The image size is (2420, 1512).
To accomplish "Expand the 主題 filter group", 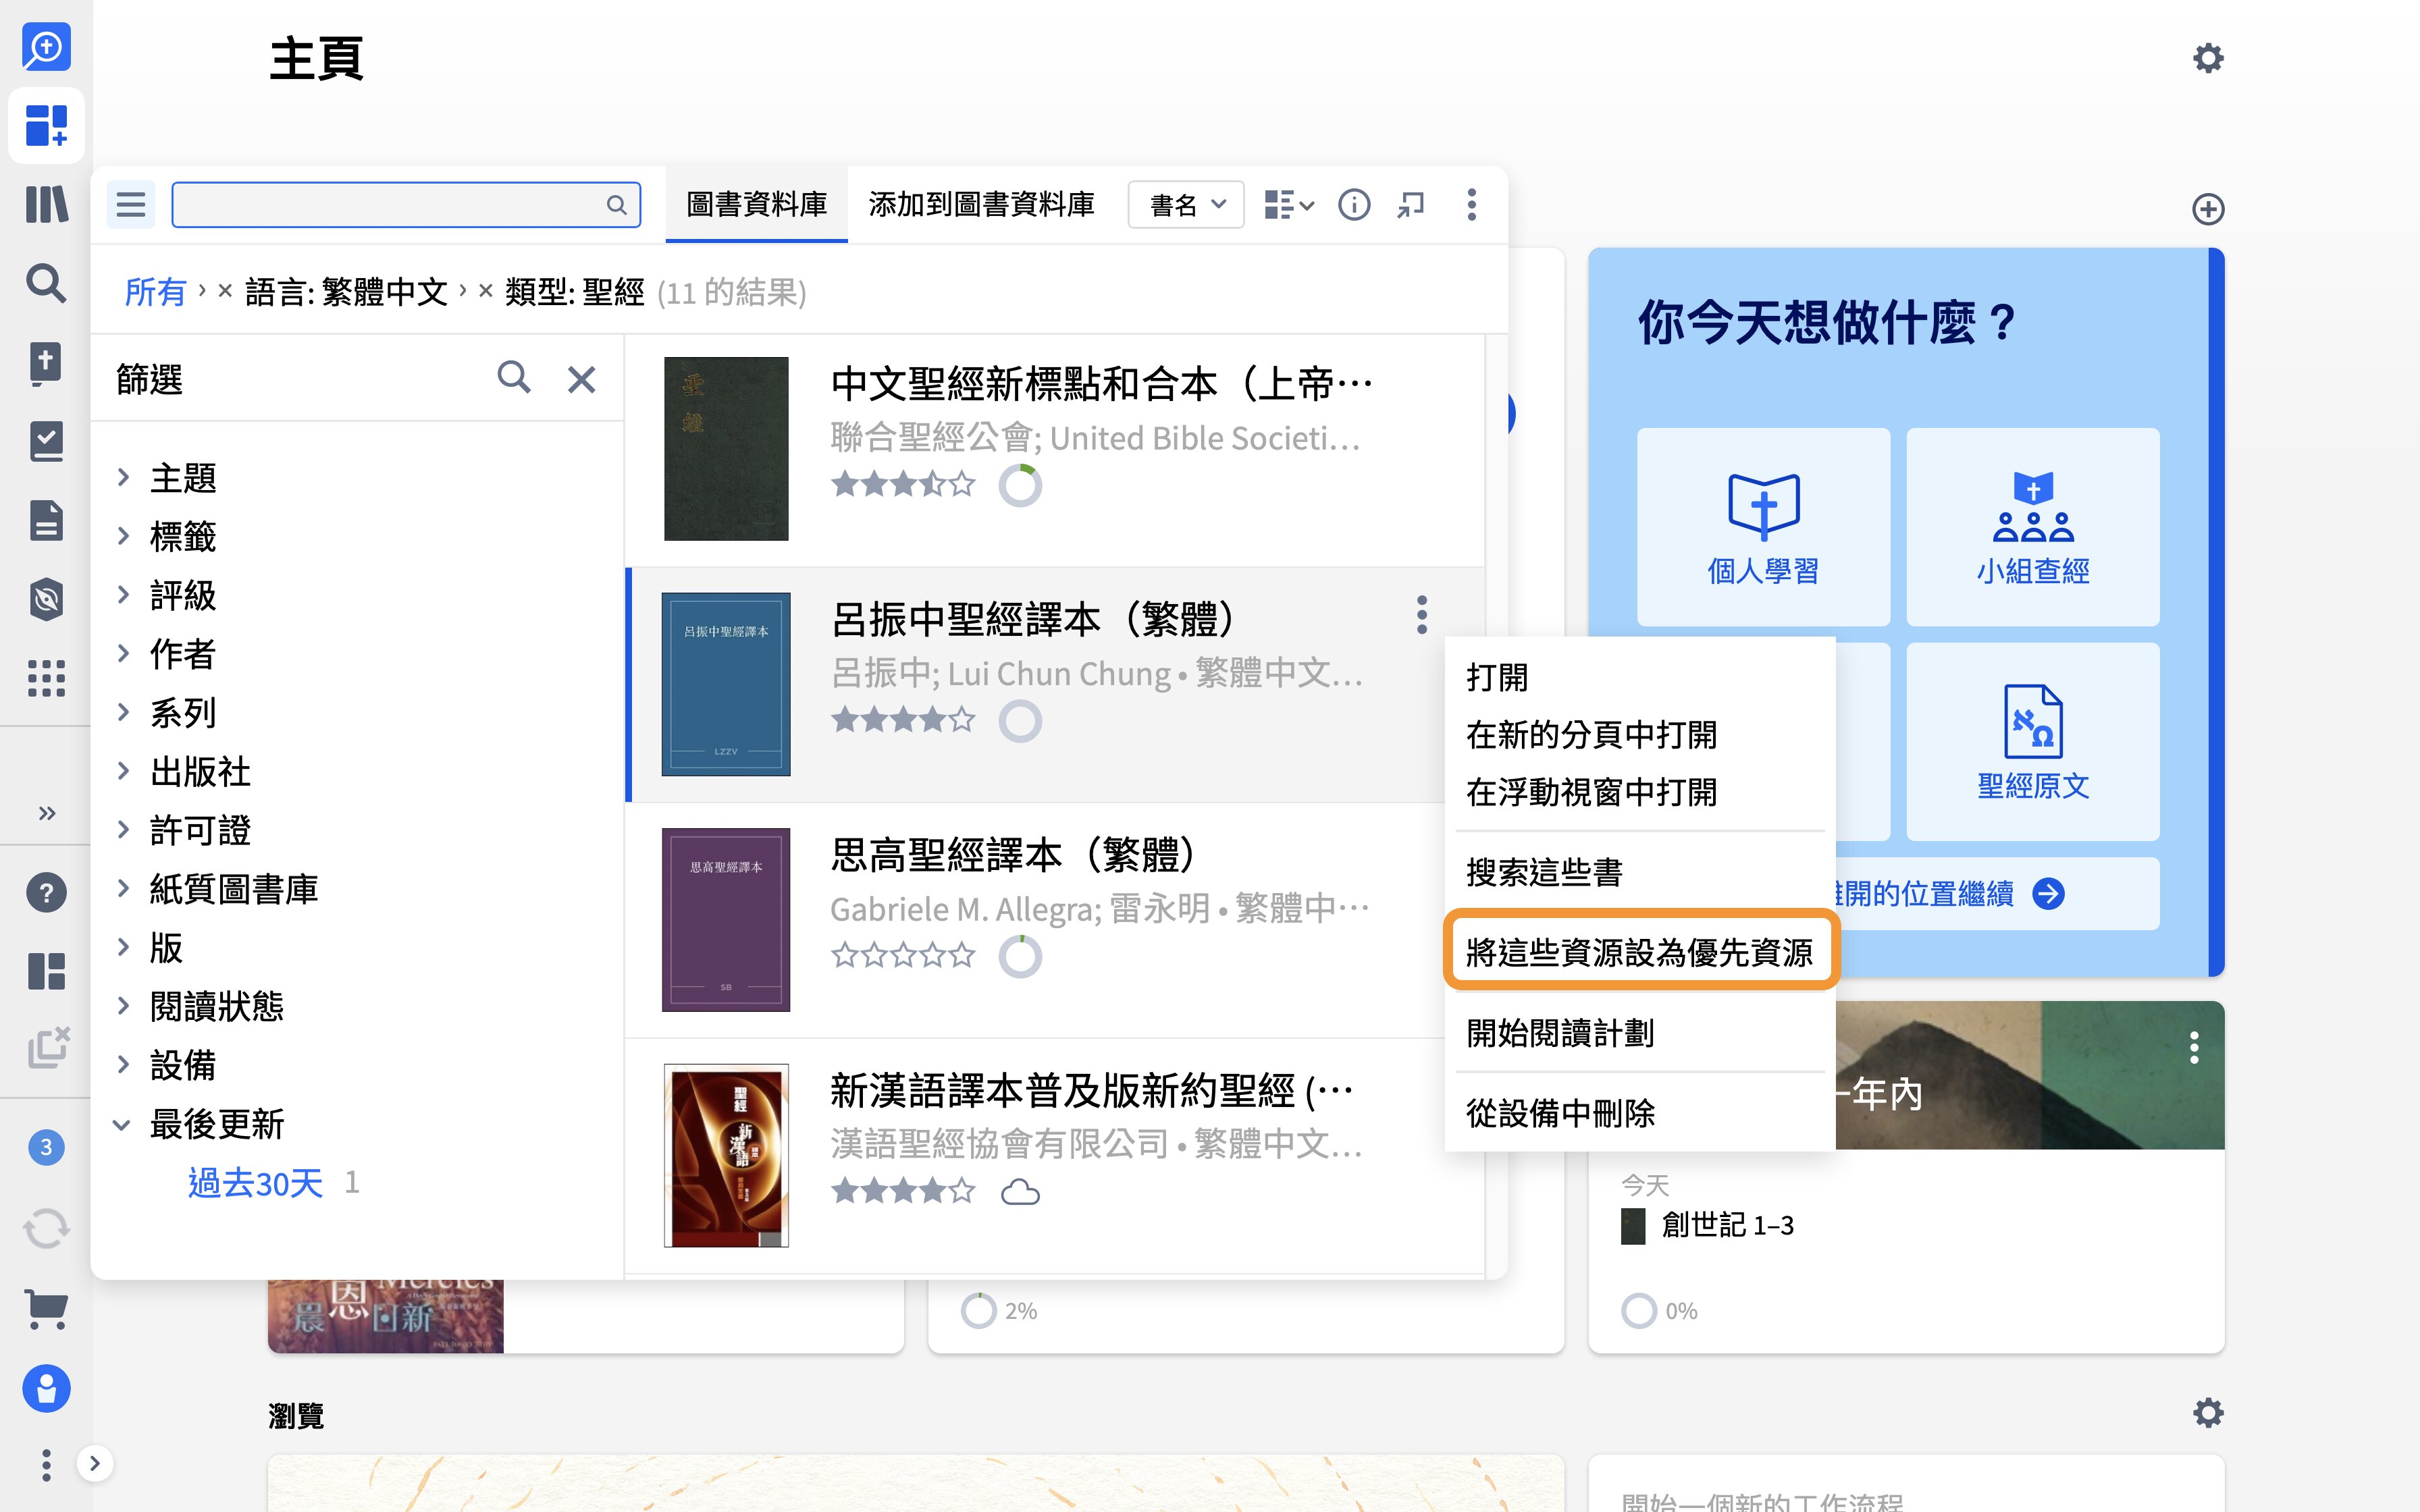I will pos(123,477).
